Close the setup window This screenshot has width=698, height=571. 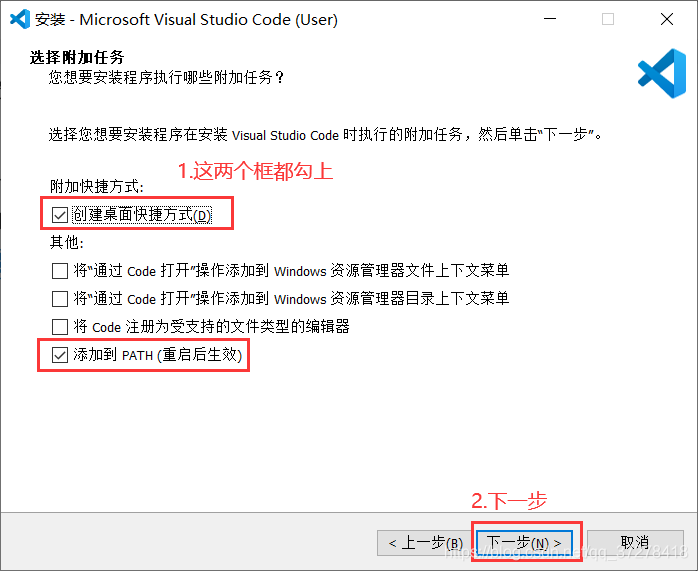(x=667, y=19)
